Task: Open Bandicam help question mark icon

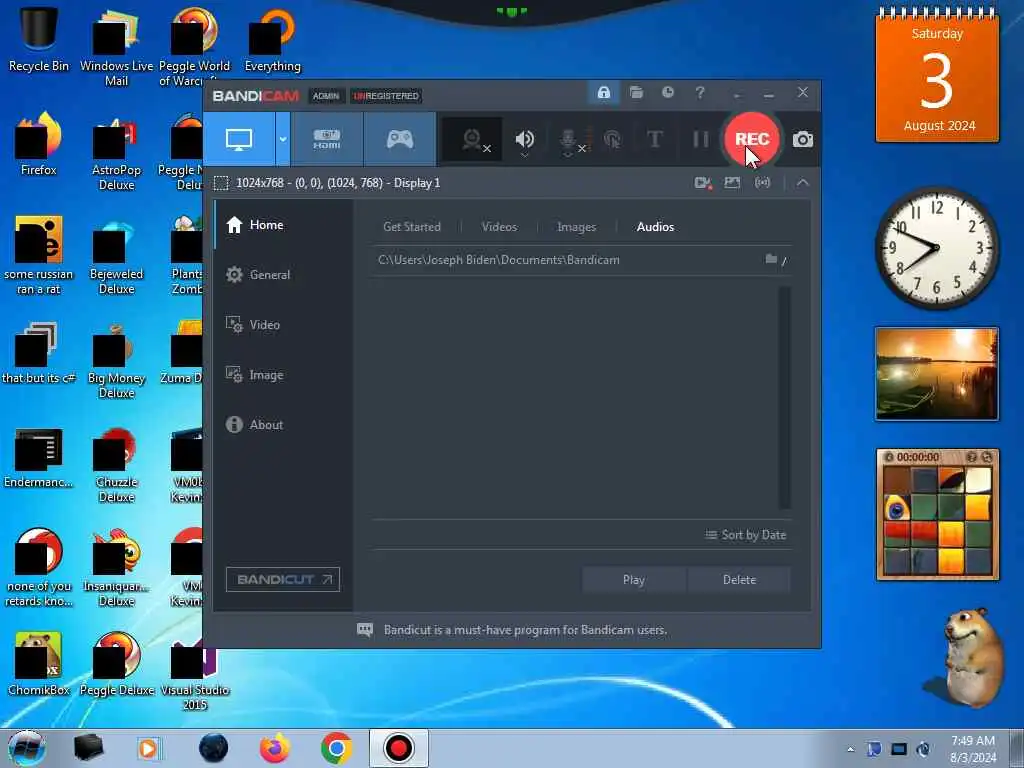Action: click(x=700, y=93)
